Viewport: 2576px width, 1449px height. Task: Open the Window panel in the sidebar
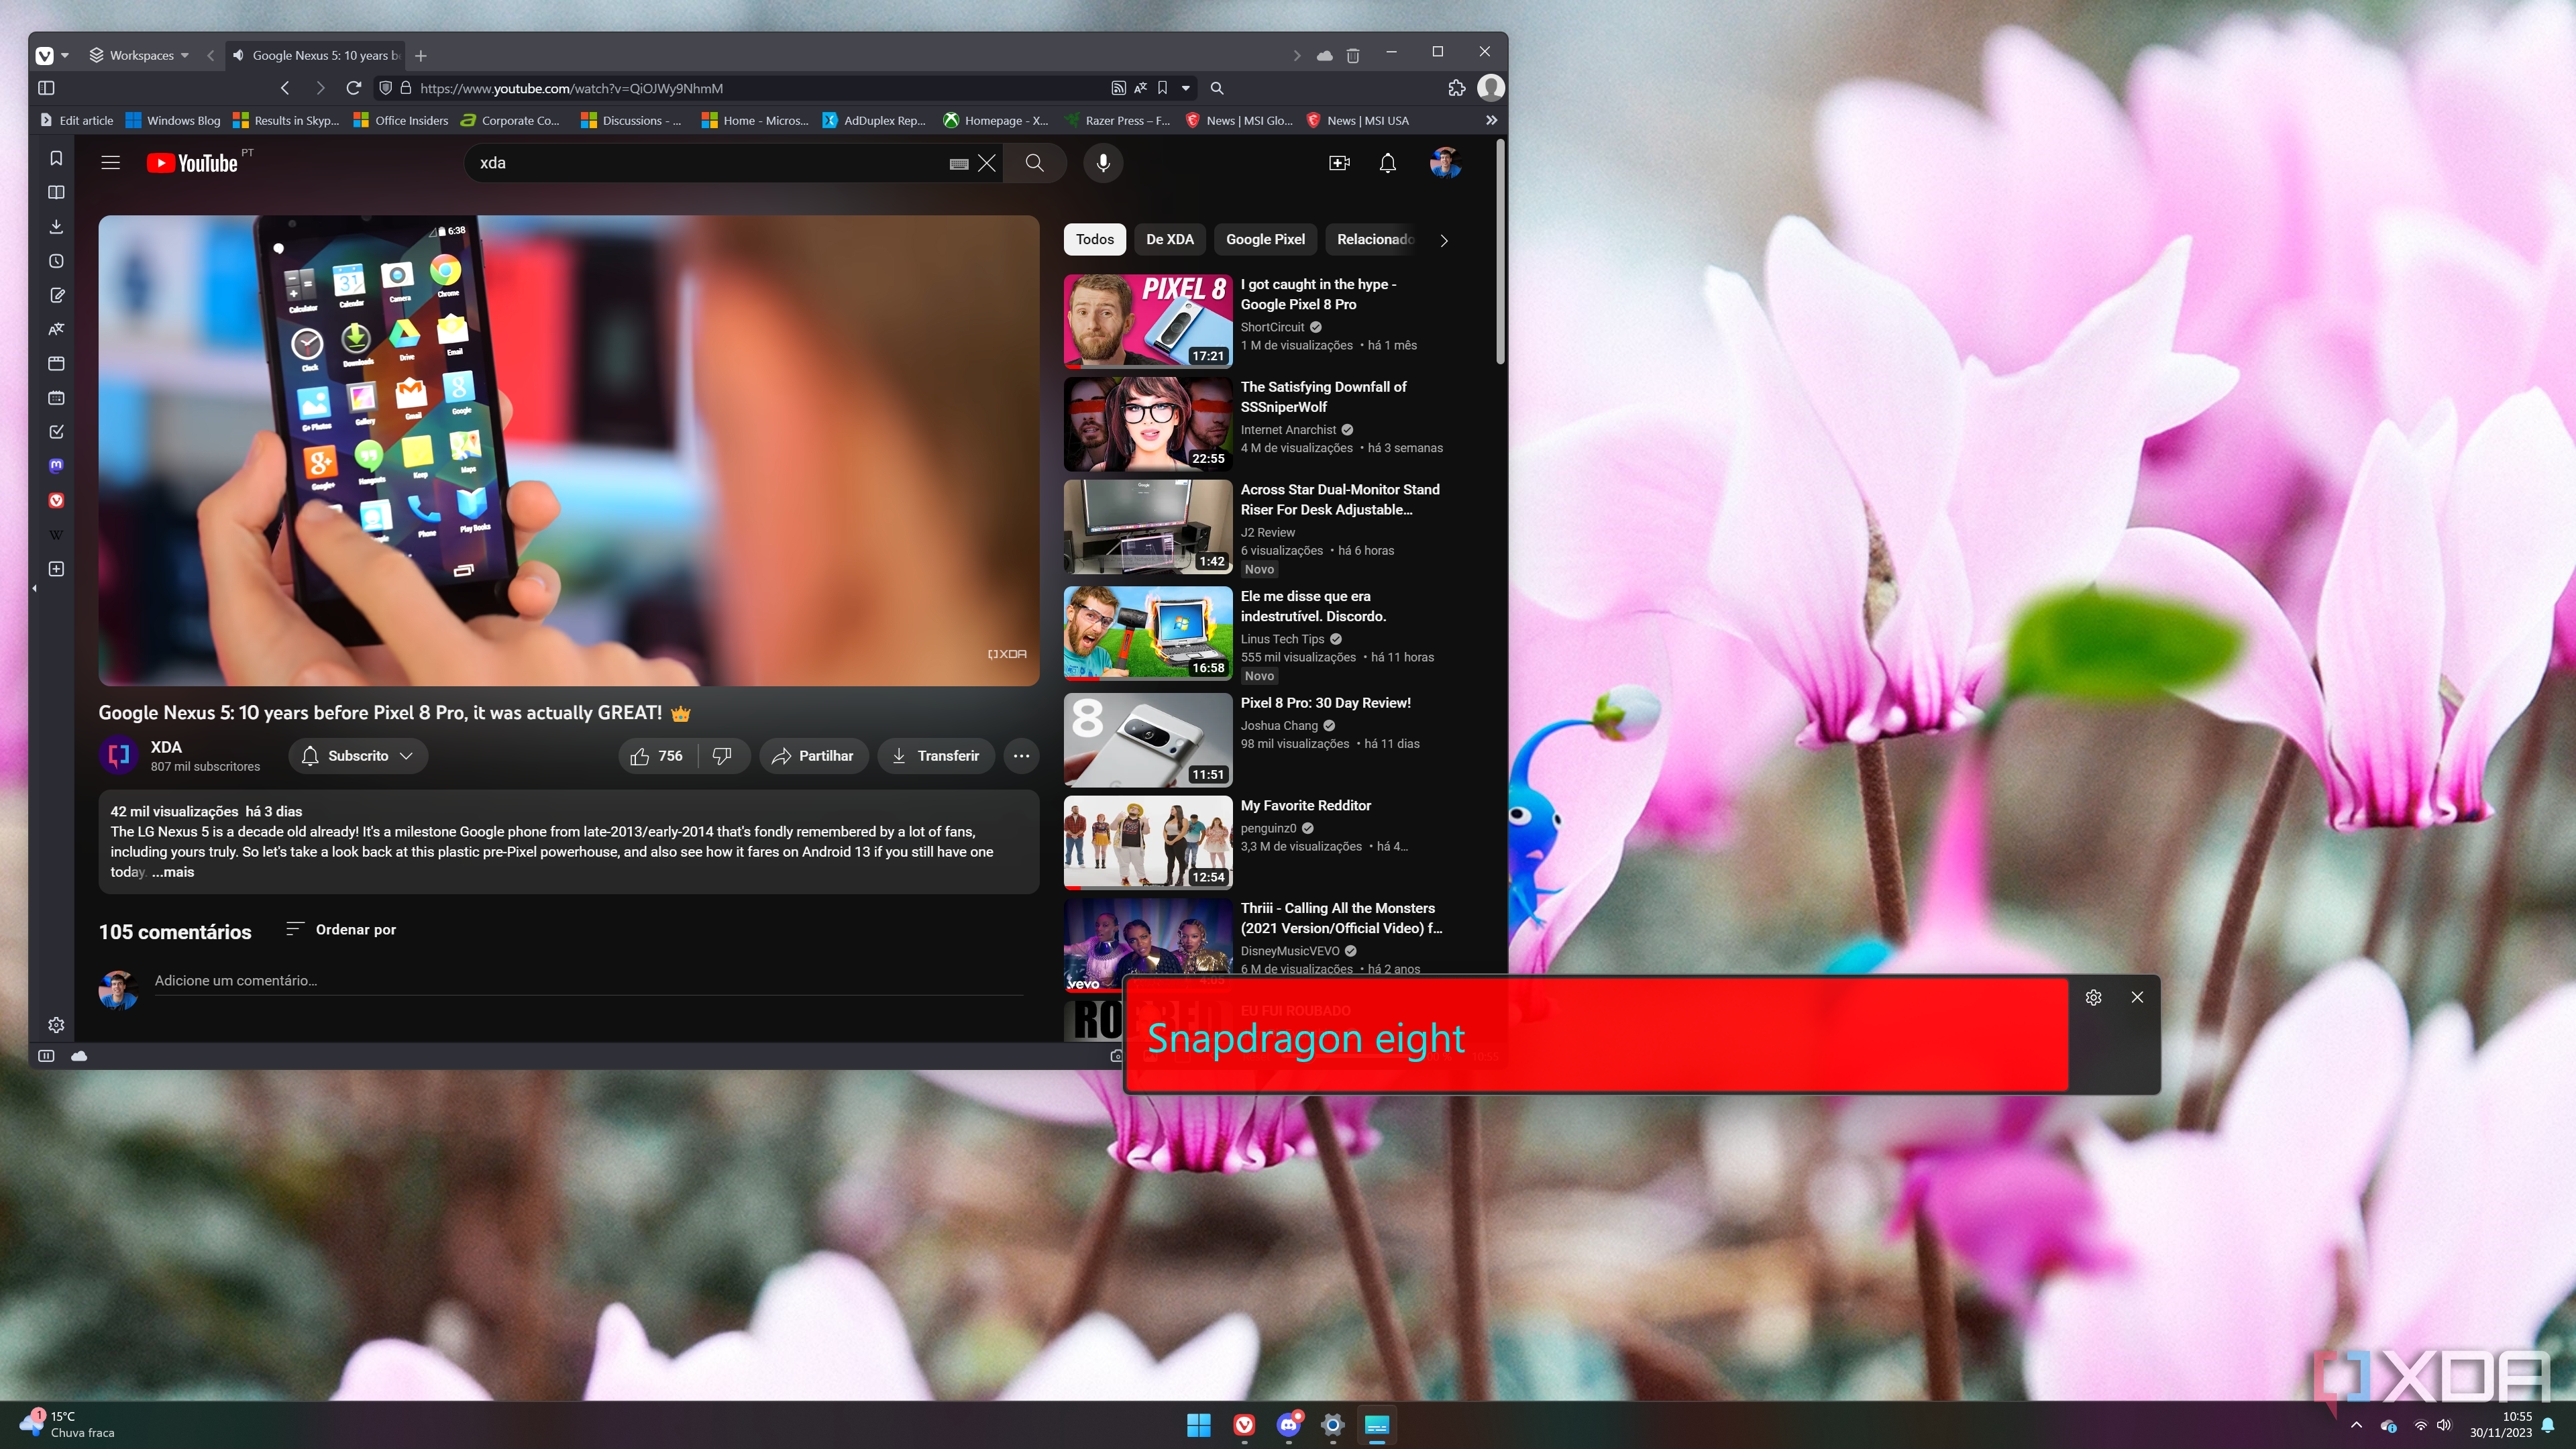[x=56, y=363]
